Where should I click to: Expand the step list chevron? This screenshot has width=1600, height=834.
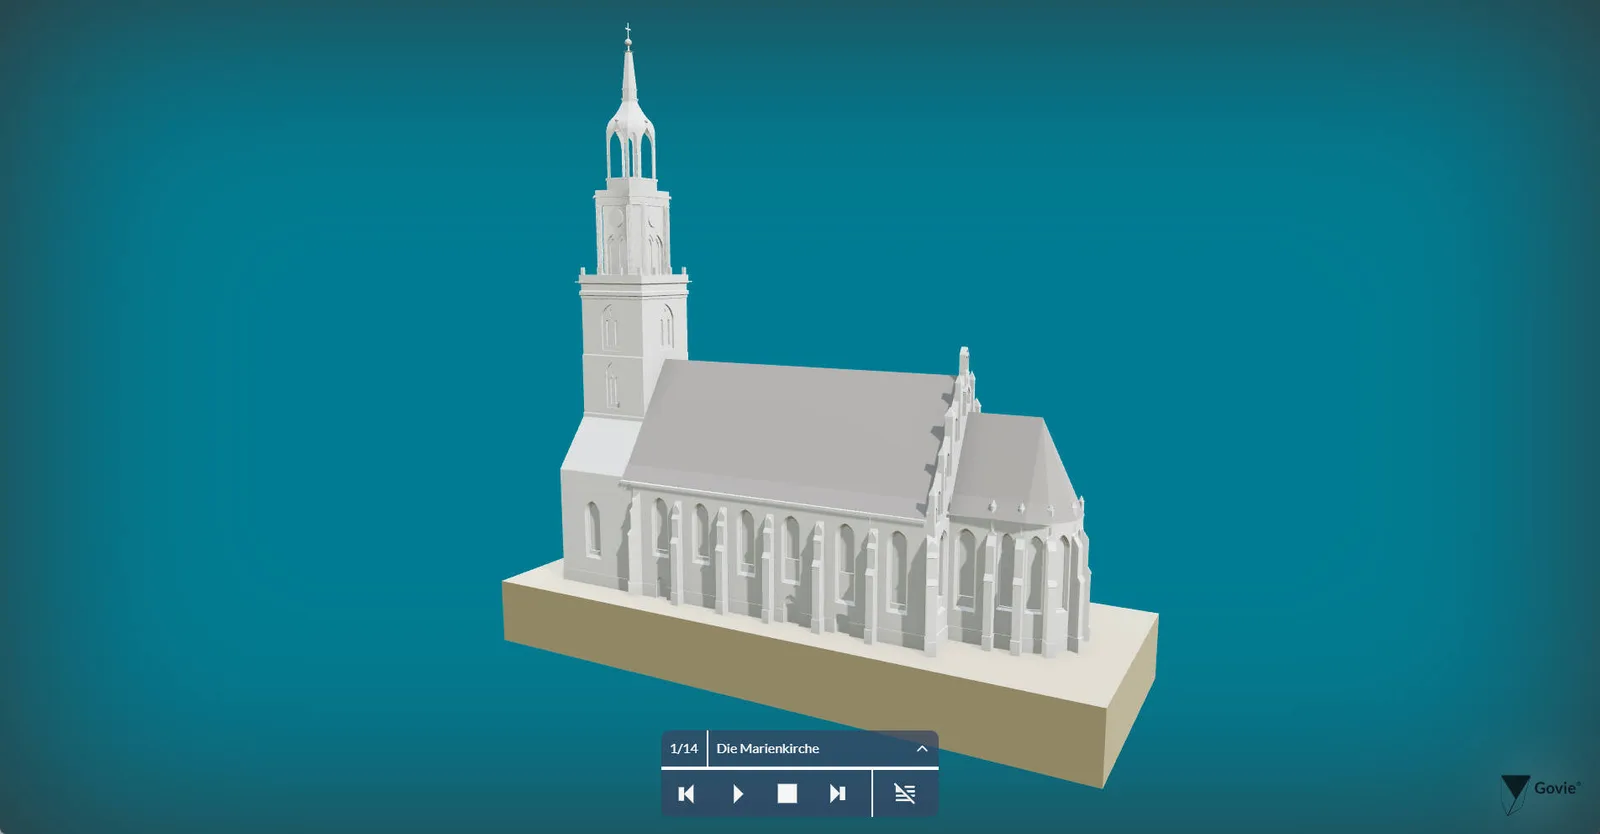[922, 749]
